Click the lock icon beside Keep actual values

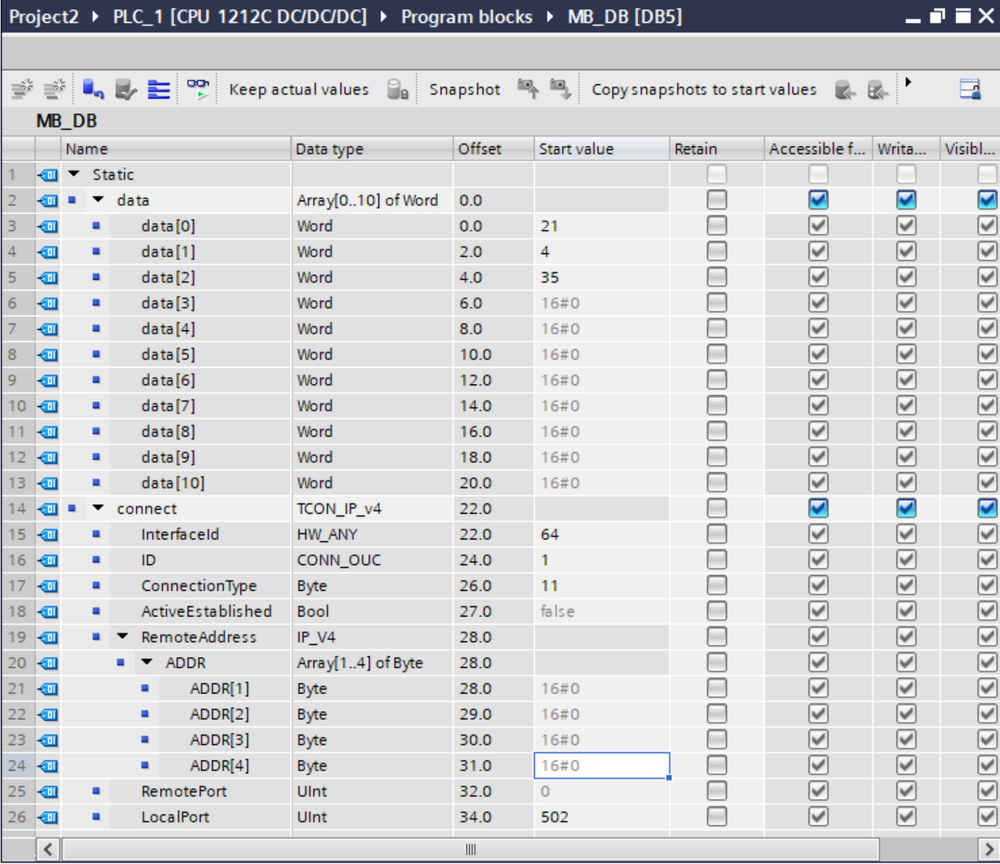(398, 89)
